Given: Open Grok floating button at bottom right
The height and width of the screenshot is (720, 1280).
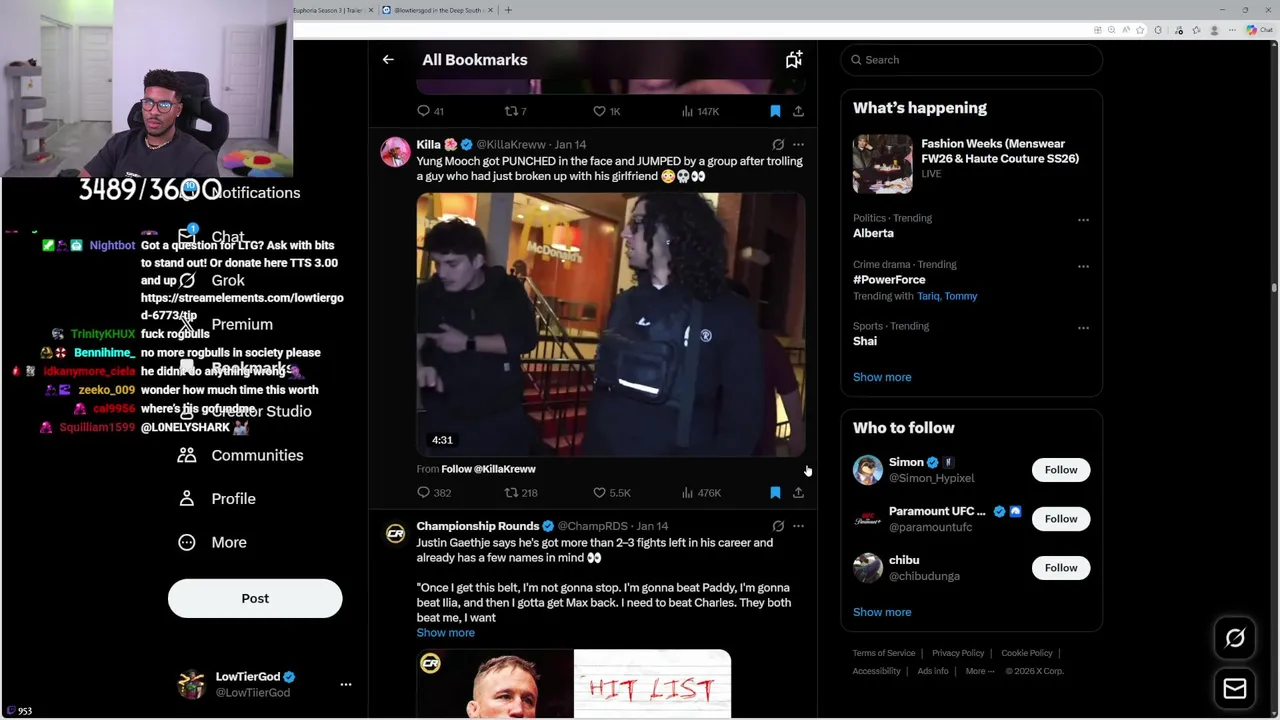Looking at the screenshot, I should click(1235, 638).
